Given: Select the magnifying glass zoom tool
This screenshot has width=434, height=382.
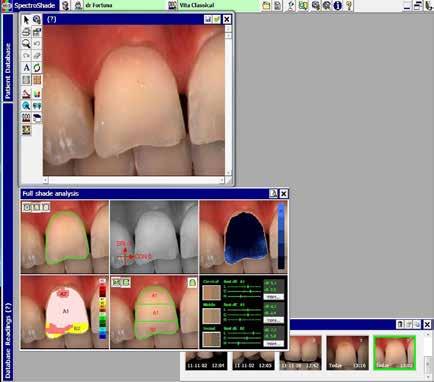Looking at the screenshot, I should click(26, 44).
